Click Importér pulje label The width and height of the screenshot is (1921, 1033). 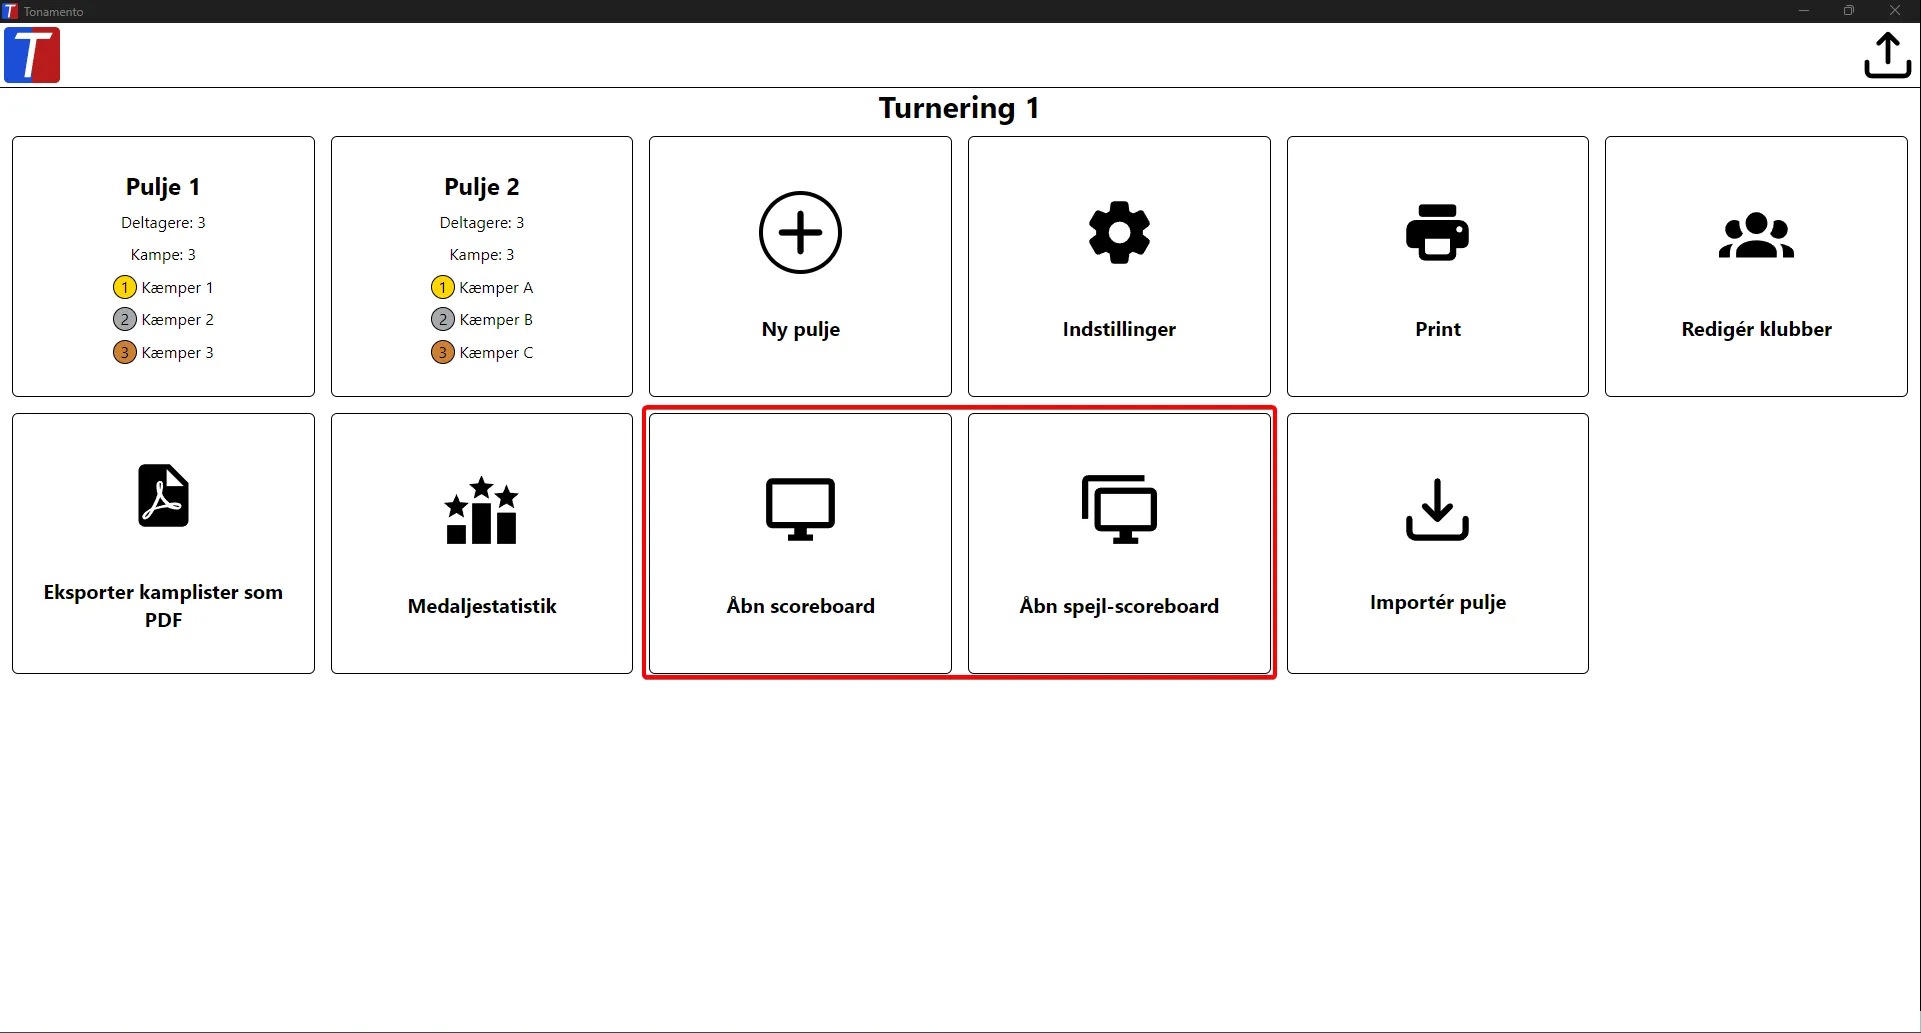pos(1437,602)
